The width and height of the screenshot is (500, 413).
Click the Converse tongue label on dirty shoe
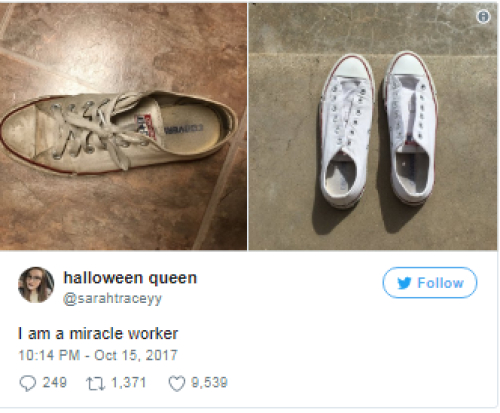146,127
